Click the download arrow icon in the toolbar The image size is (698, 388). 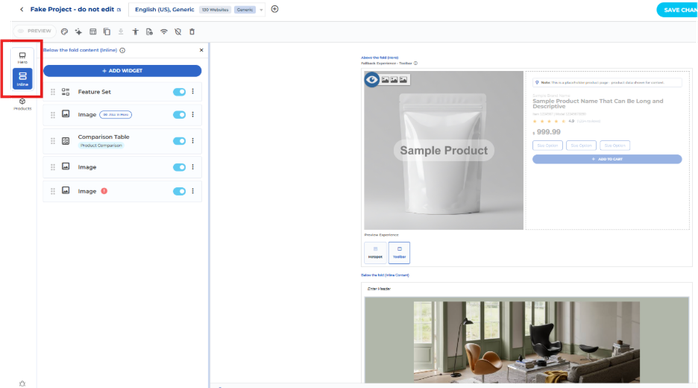click(x=121, y=32)
